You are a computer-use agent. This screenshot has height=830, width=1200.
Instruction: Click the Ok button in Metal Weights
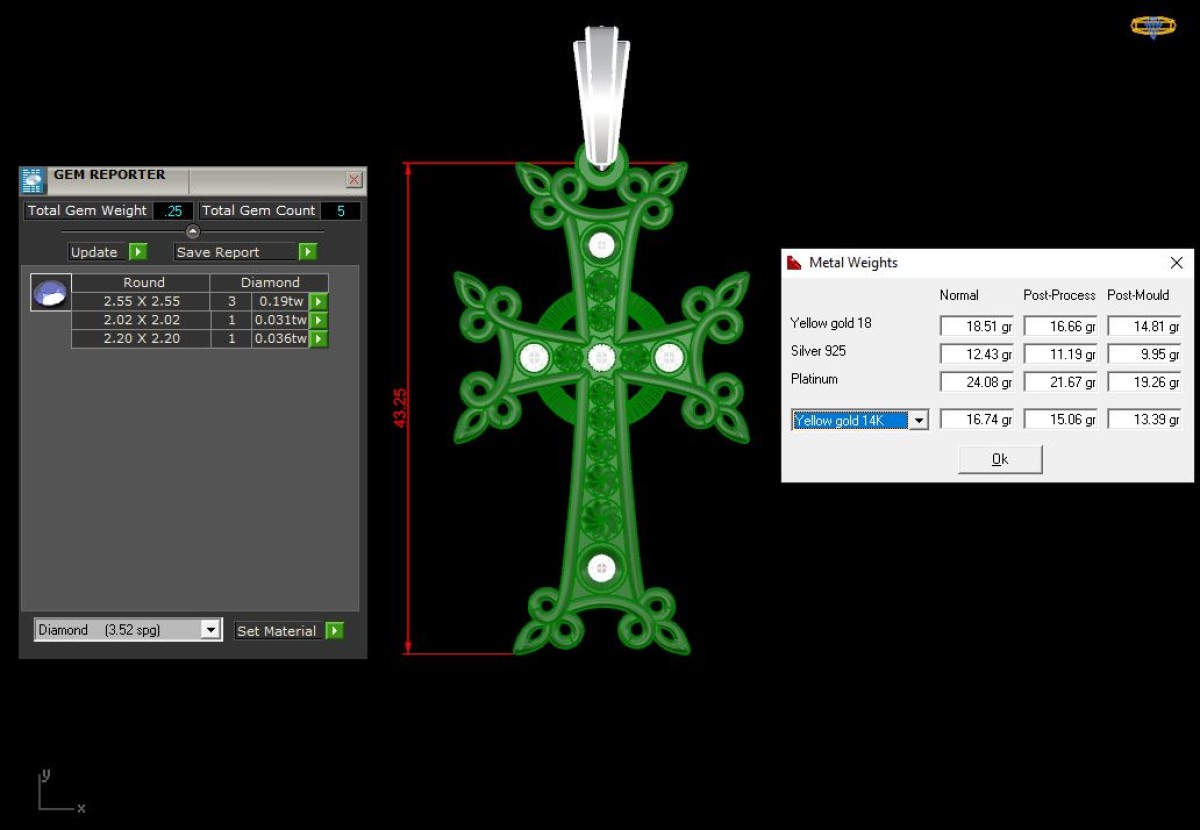click(x=1000, y=459)
